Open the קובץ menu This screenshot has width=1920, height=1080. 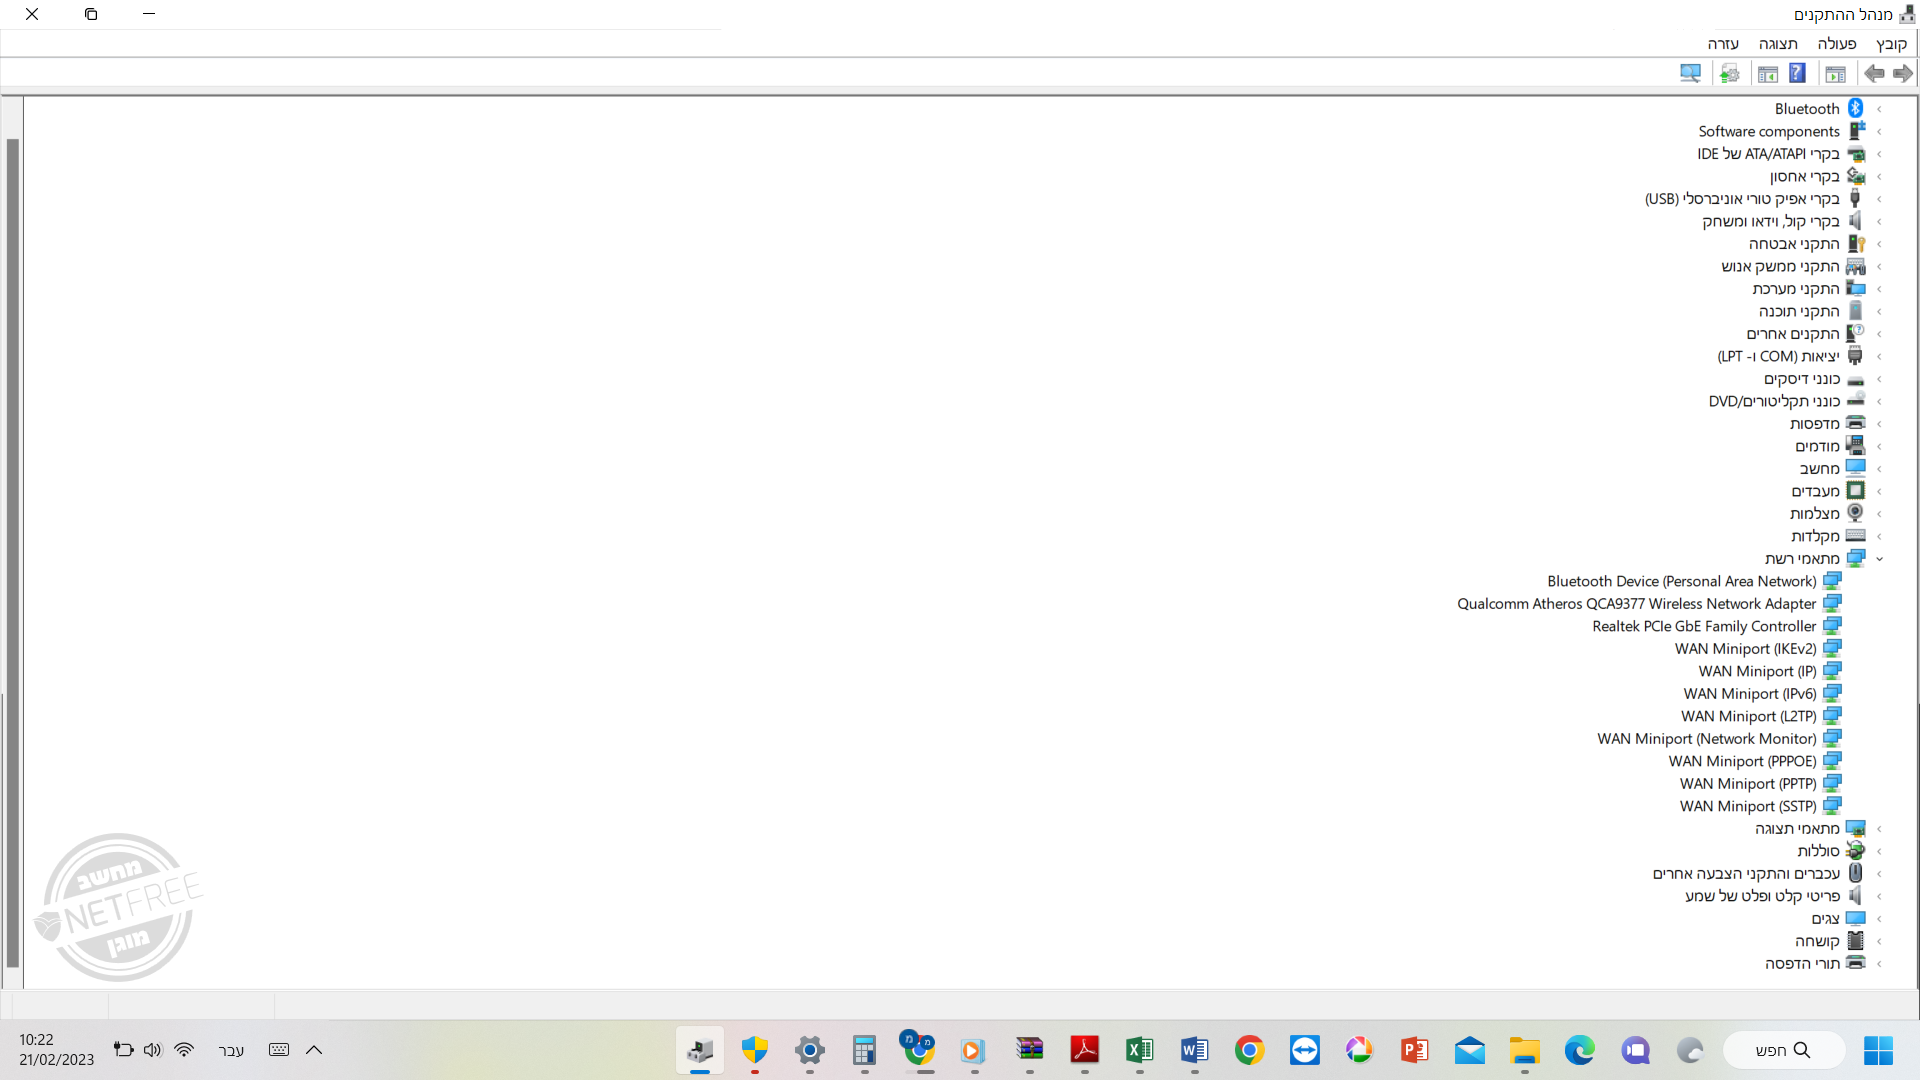click(x=1891, y=44)
